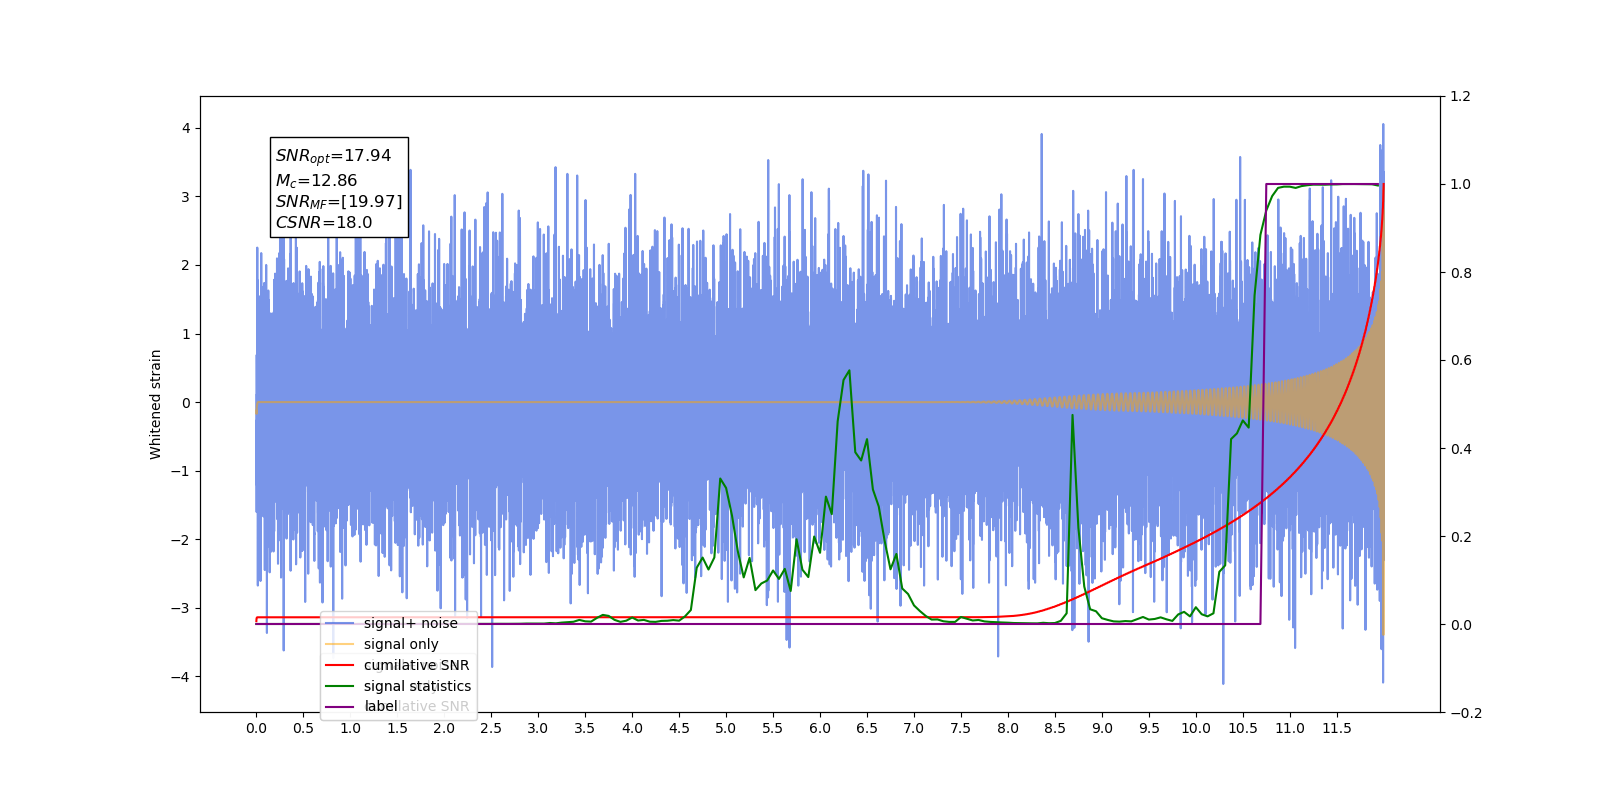Click the Mc=12.86 annotation line
The width and height of the screenshot is (1600, 800).
[316, 181]
